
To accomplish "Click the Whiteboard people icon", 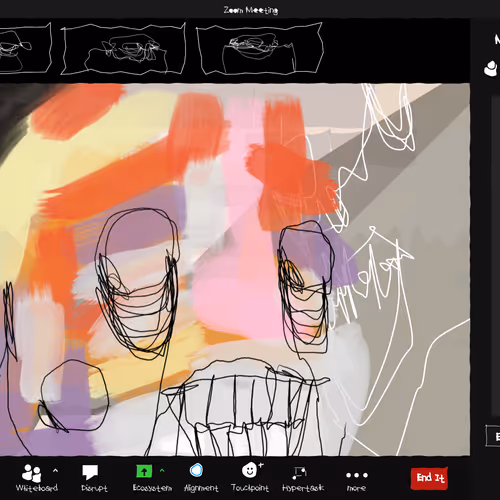I will tap(31, 473).
